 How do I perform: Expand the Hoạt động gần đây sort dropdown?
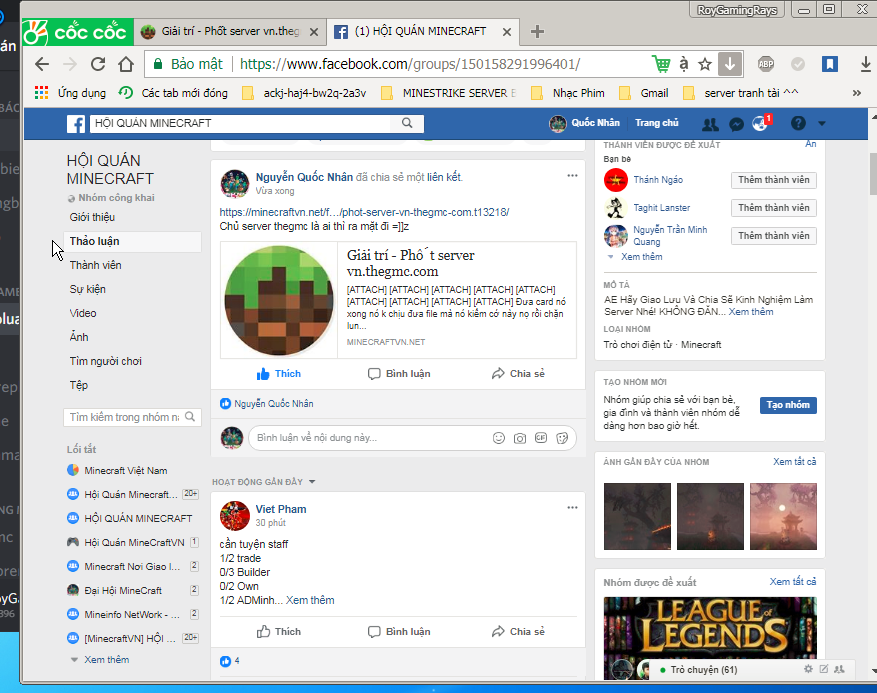(x=312, y=482)
